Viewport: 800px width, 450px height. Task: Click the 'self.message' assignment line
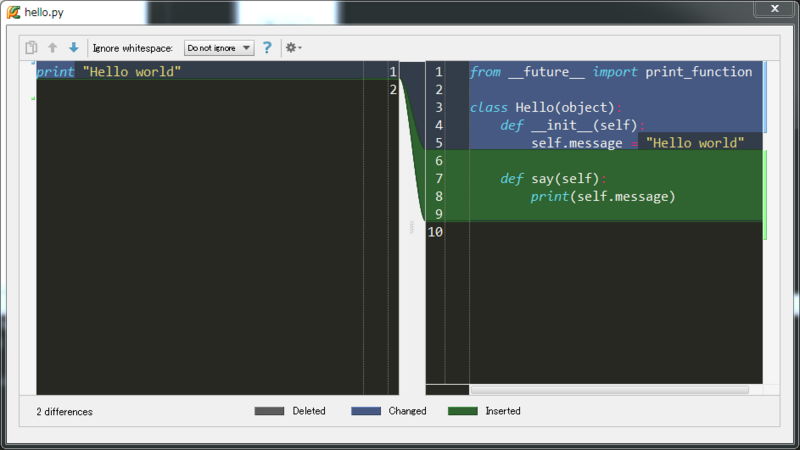(x=638, y=143)
